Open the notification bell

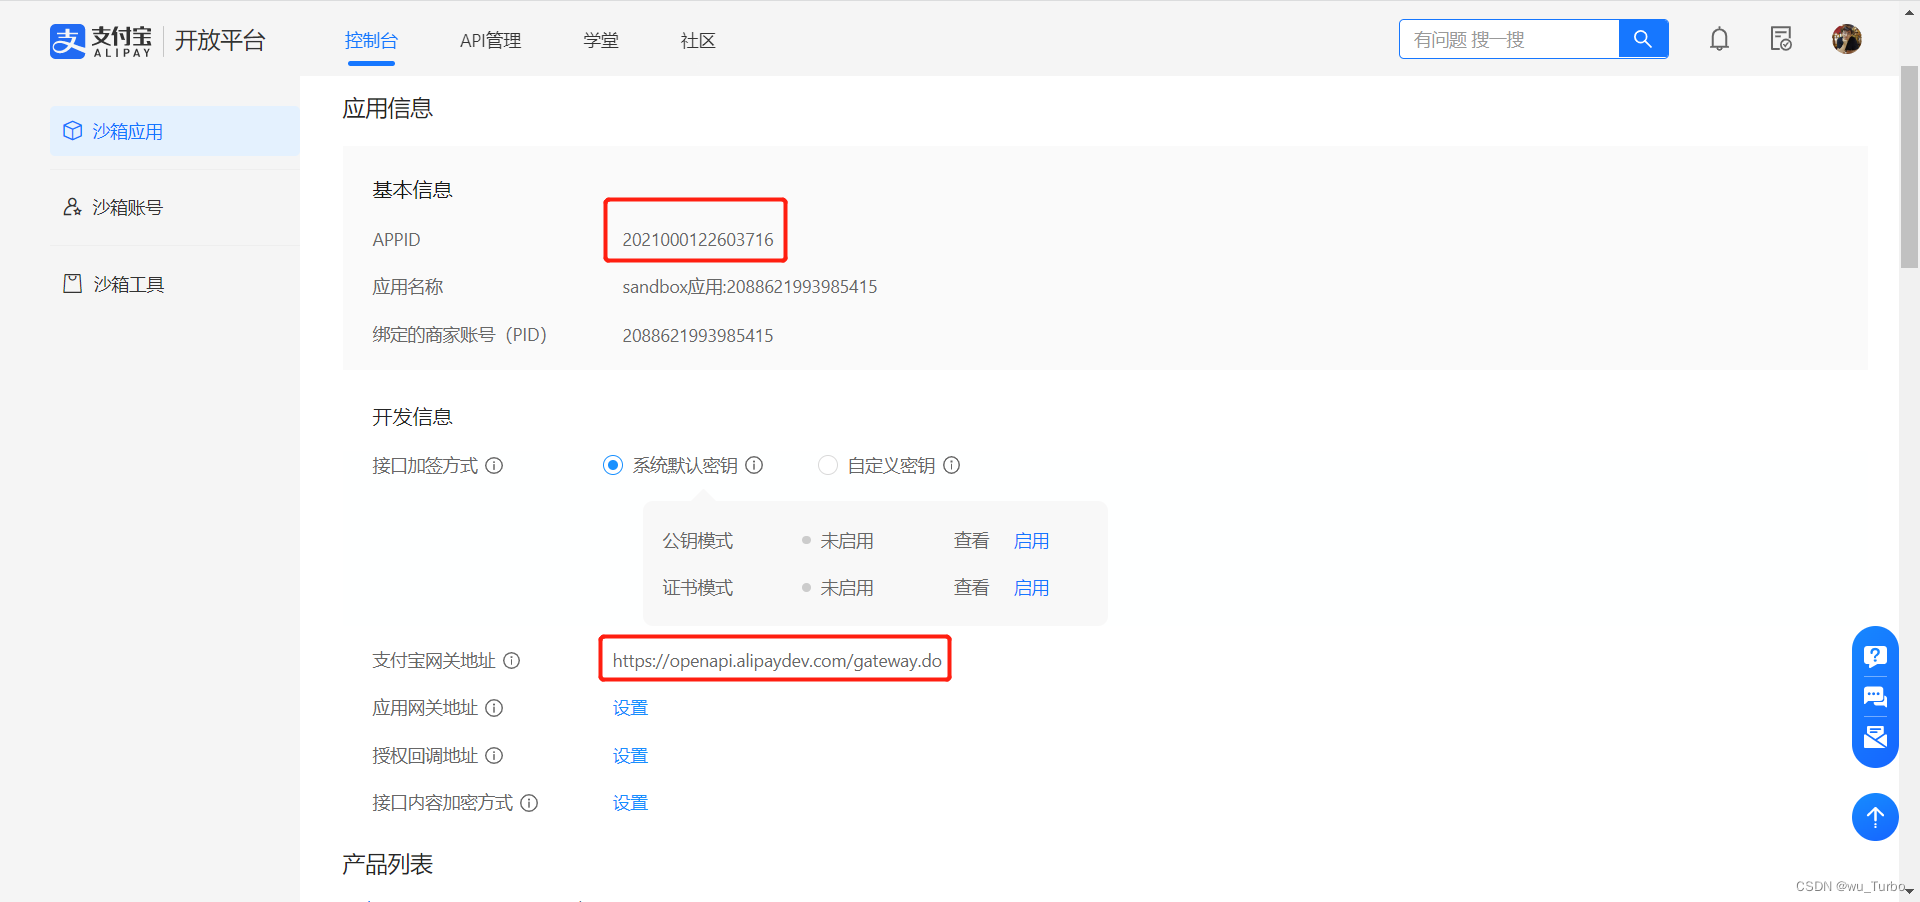[1719, 39]
